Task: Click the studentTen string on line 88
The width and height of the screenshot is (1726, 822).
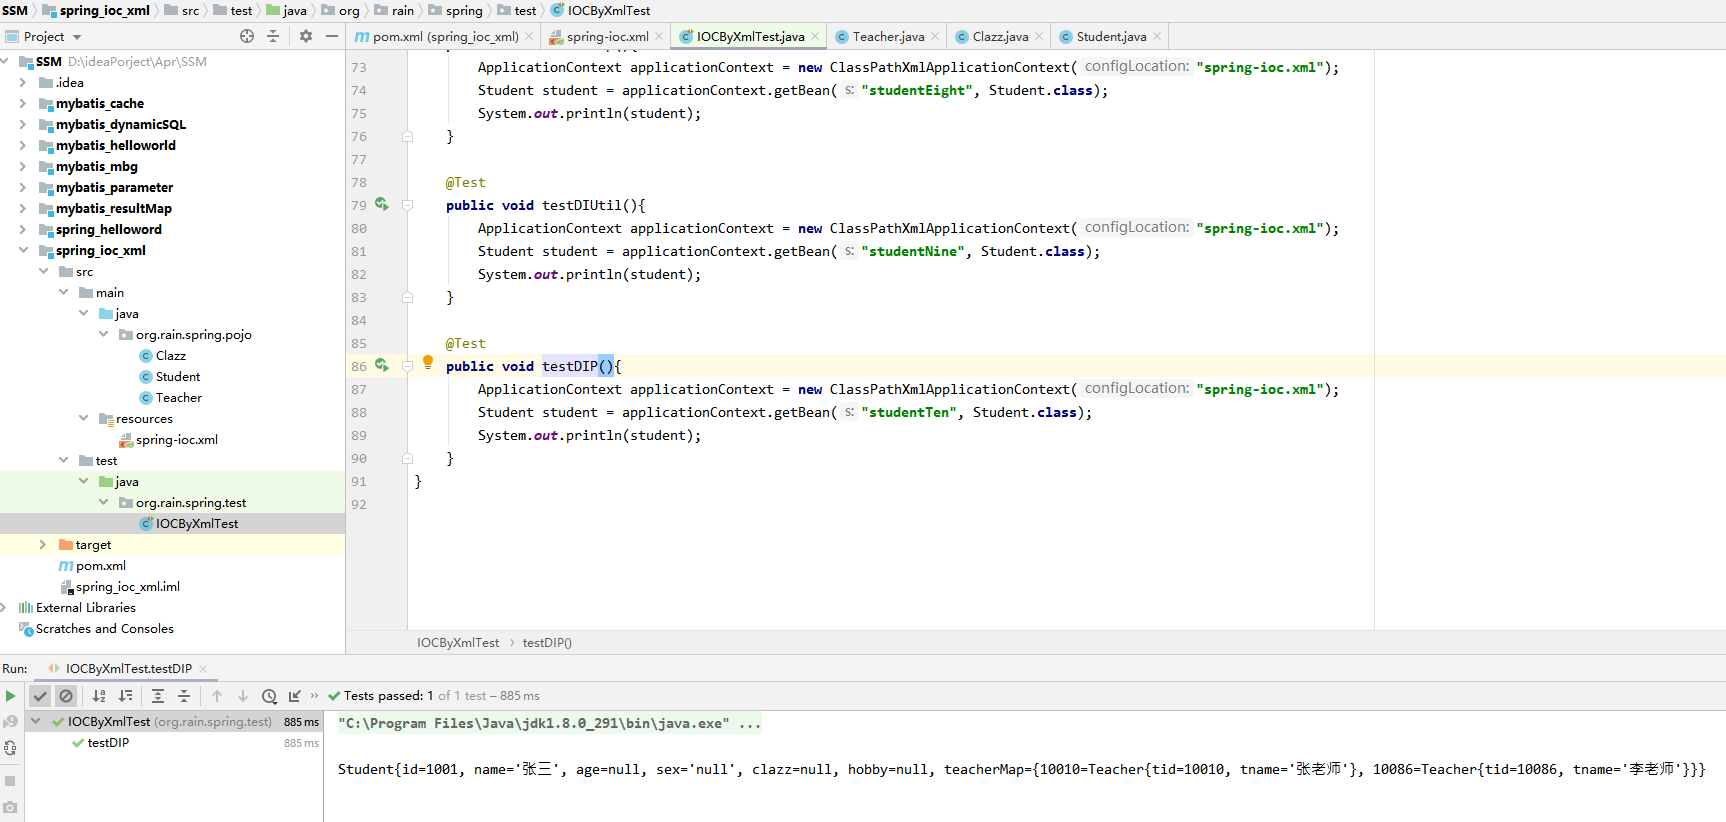Action: click(908, 412)
